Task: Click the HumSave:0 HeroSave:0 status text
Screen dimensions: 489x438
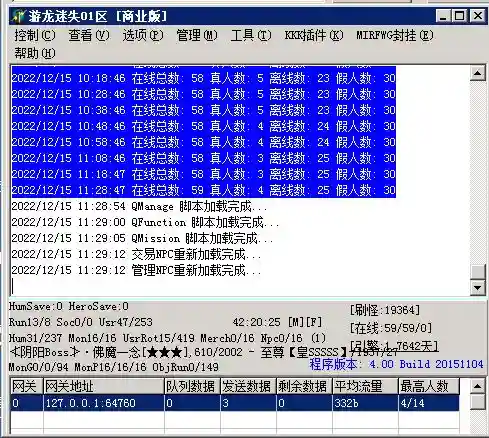Action: click(69, 306)
